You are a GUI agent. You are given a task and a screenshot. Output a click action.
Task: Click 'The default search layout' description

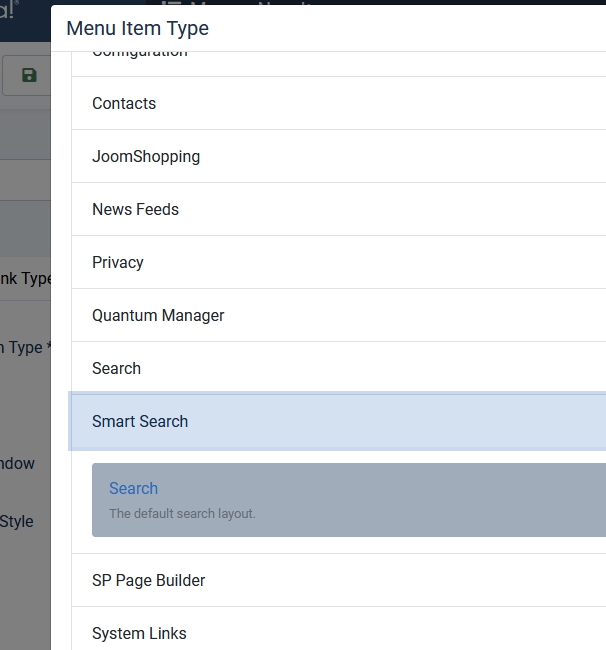(x=182, y=514)
